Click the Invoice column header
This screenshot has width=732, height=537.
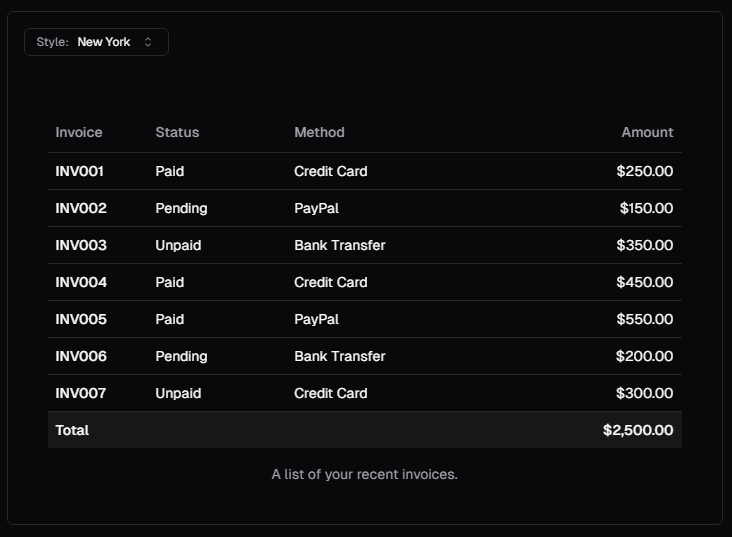(x=79, y=133)
